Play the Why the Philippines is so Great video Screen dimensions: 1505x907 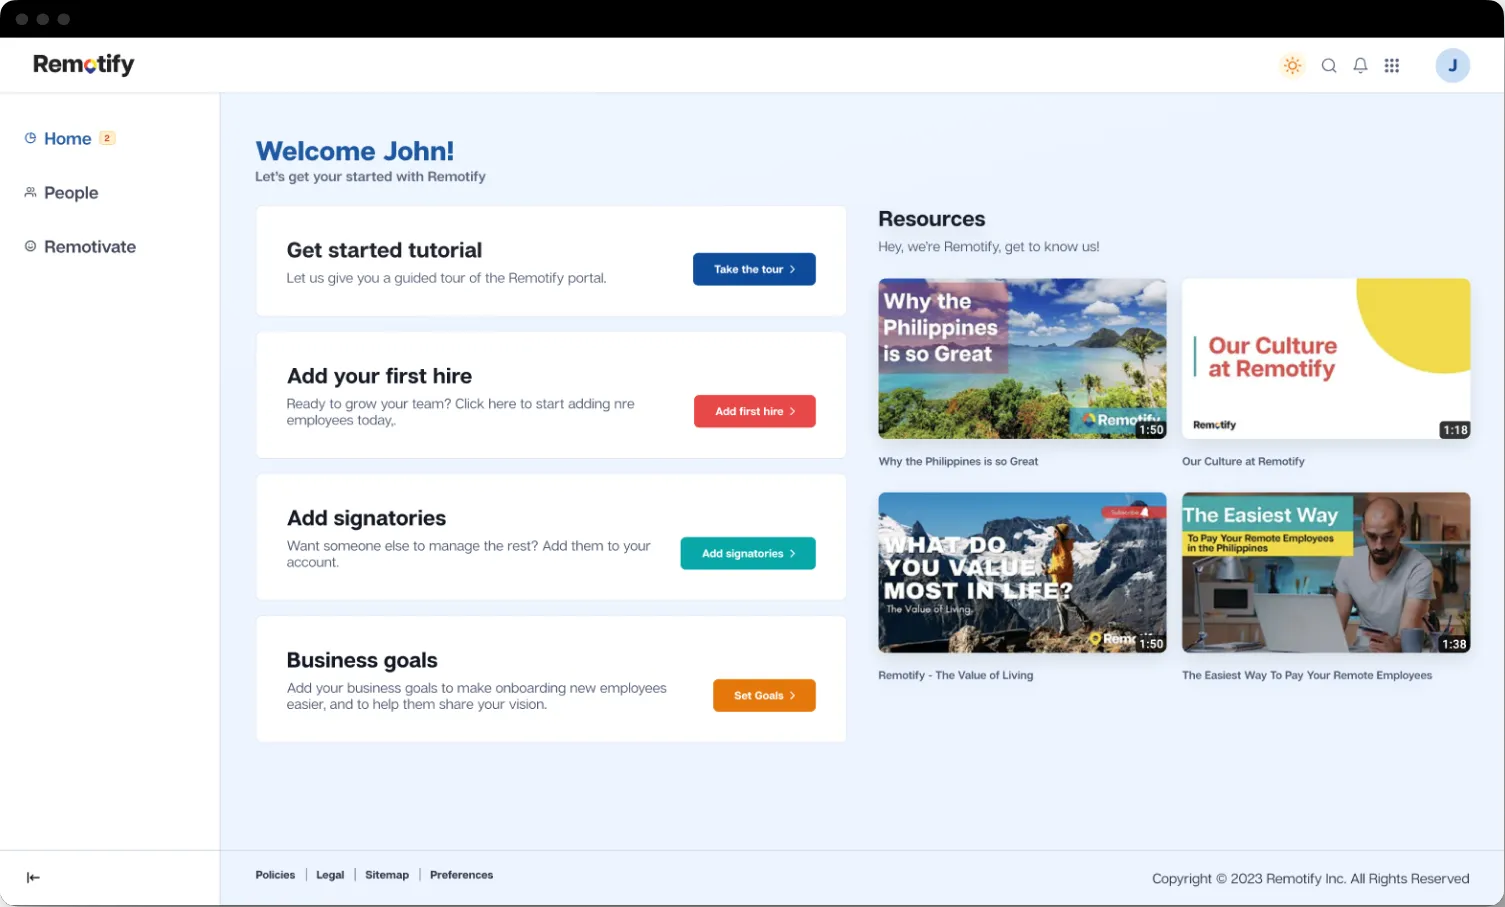[1022, 358]
